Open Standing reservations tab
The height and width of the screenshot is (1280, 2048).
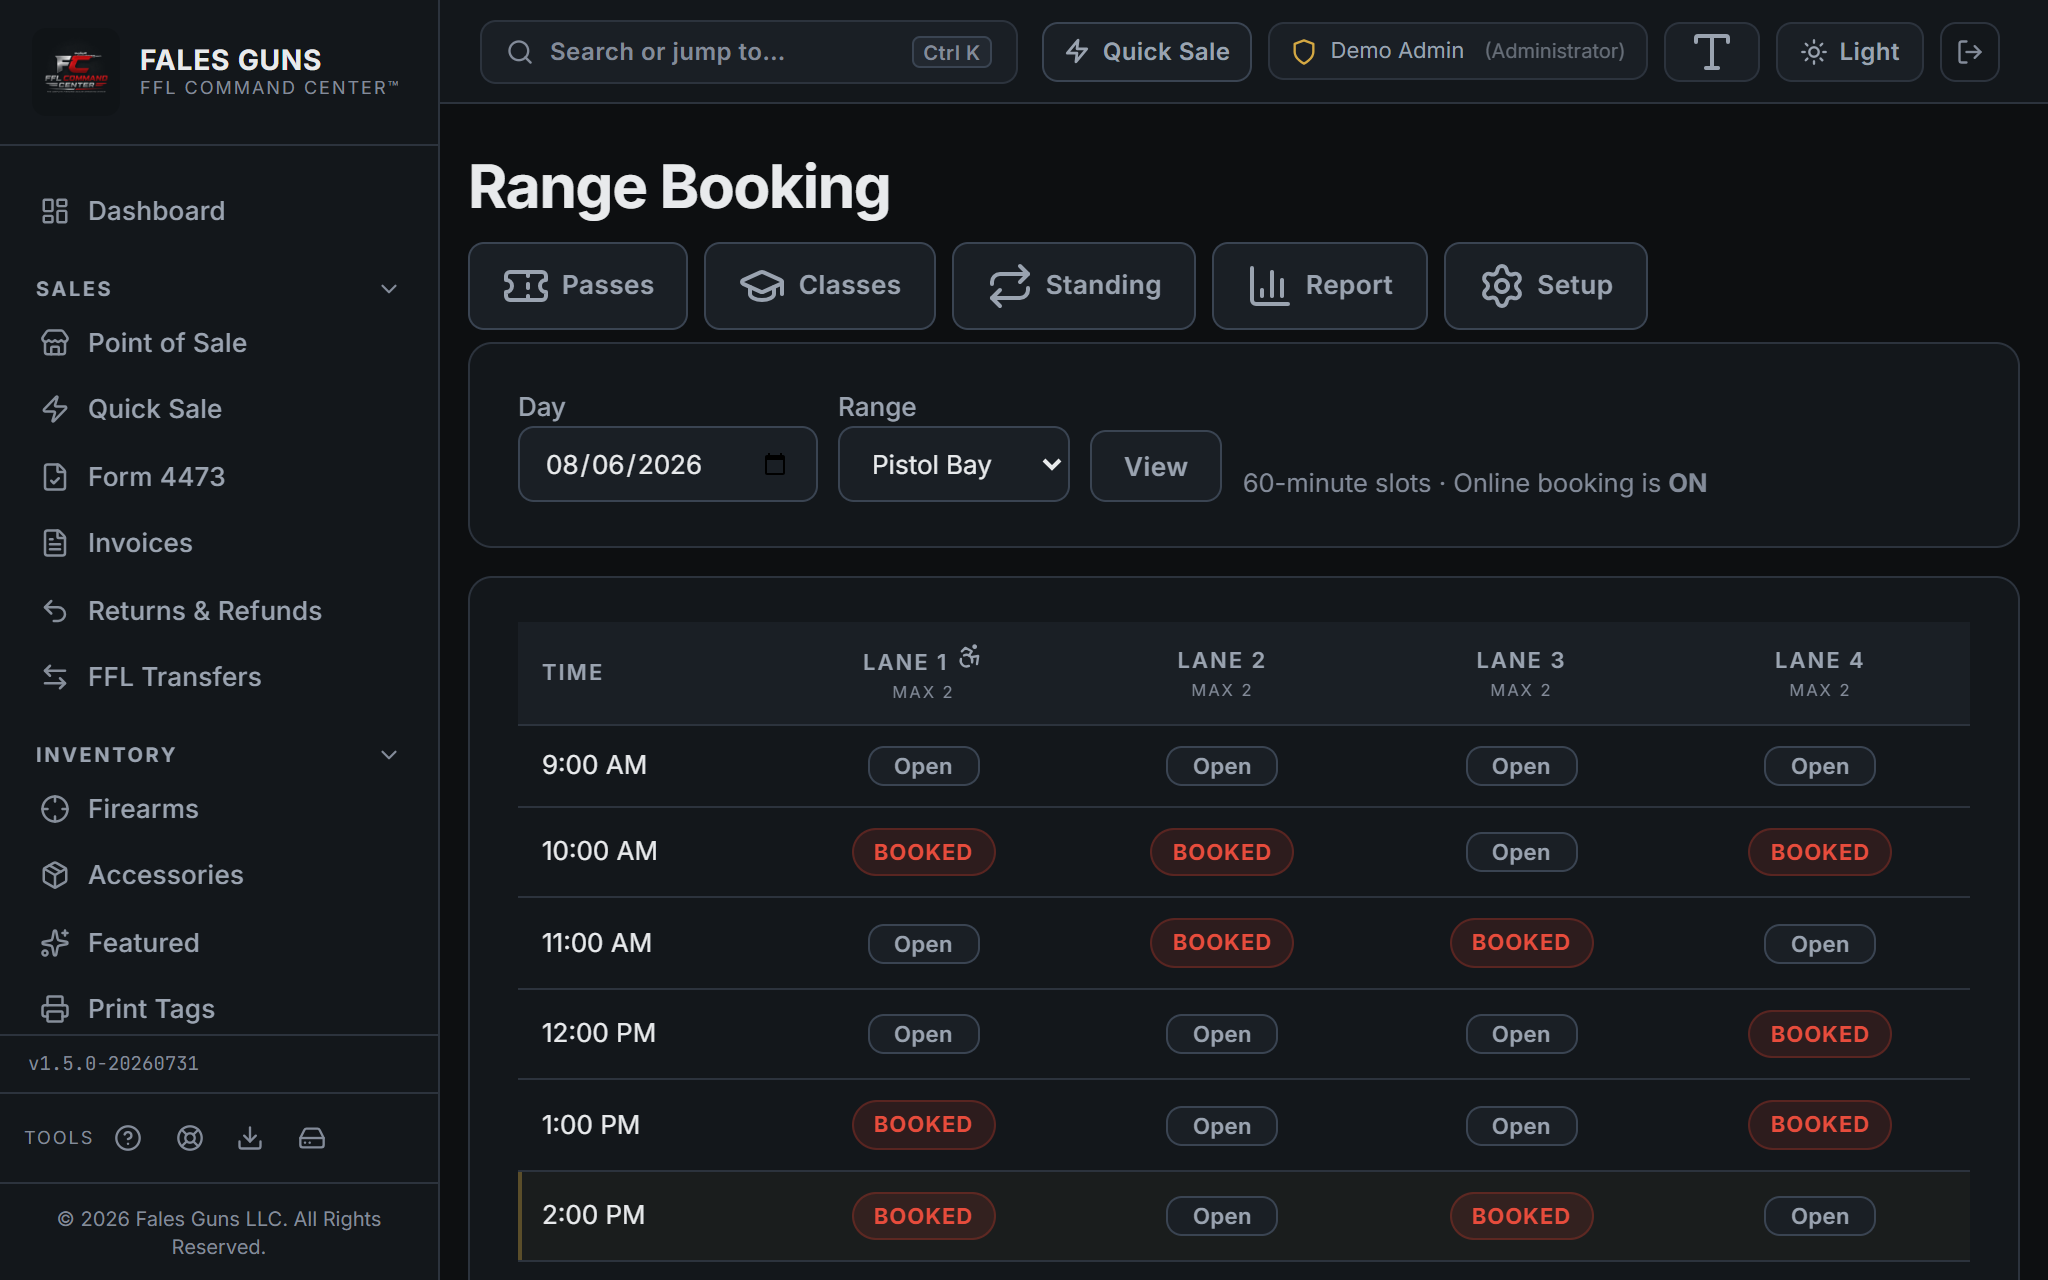click(1074, 286)
